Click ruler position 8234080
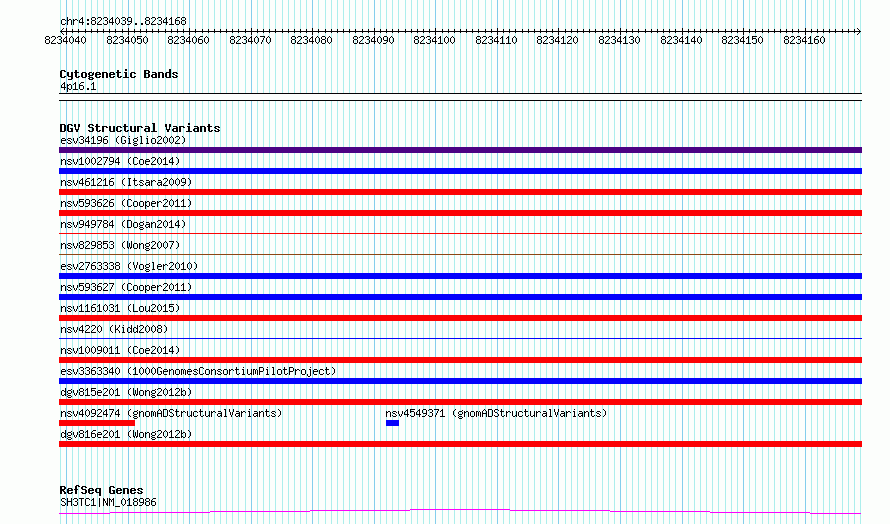This screenshot has height=524, width=890. pos(312,40)
